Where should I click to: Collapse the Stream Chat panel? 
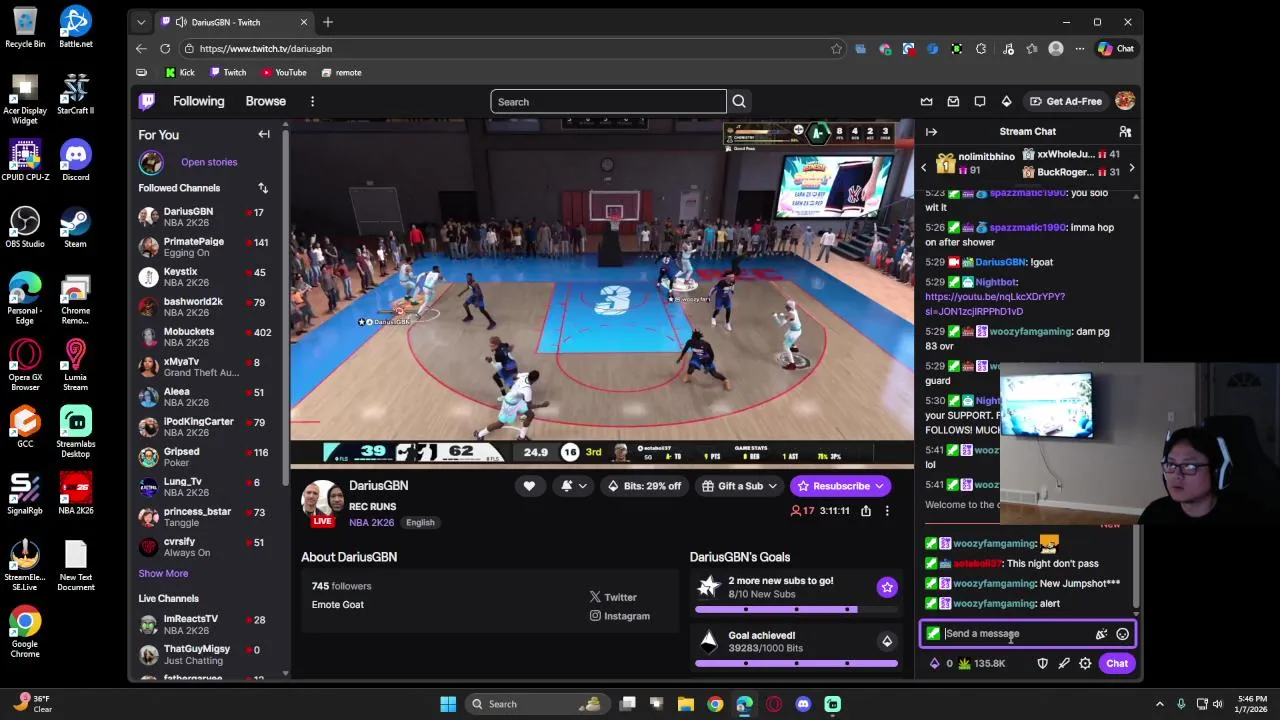pos(931,132)
